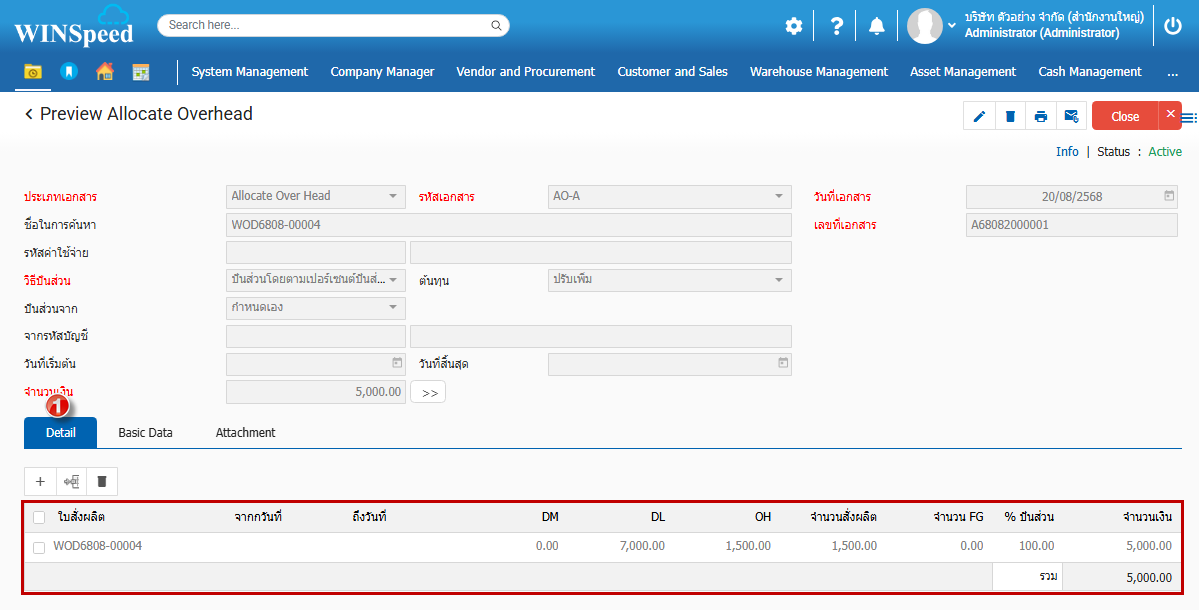This screenshot has height=610, width=1199.
Task: Open the Warehouse Management menu
Action: click(x=818, y=72)
